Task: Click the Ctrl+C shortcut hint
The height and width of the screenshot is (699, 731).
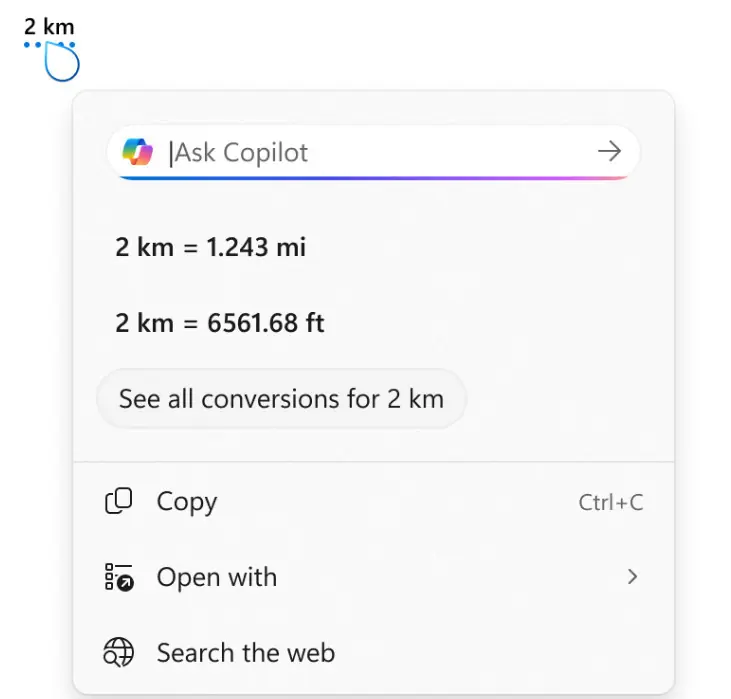Action: 610,502
